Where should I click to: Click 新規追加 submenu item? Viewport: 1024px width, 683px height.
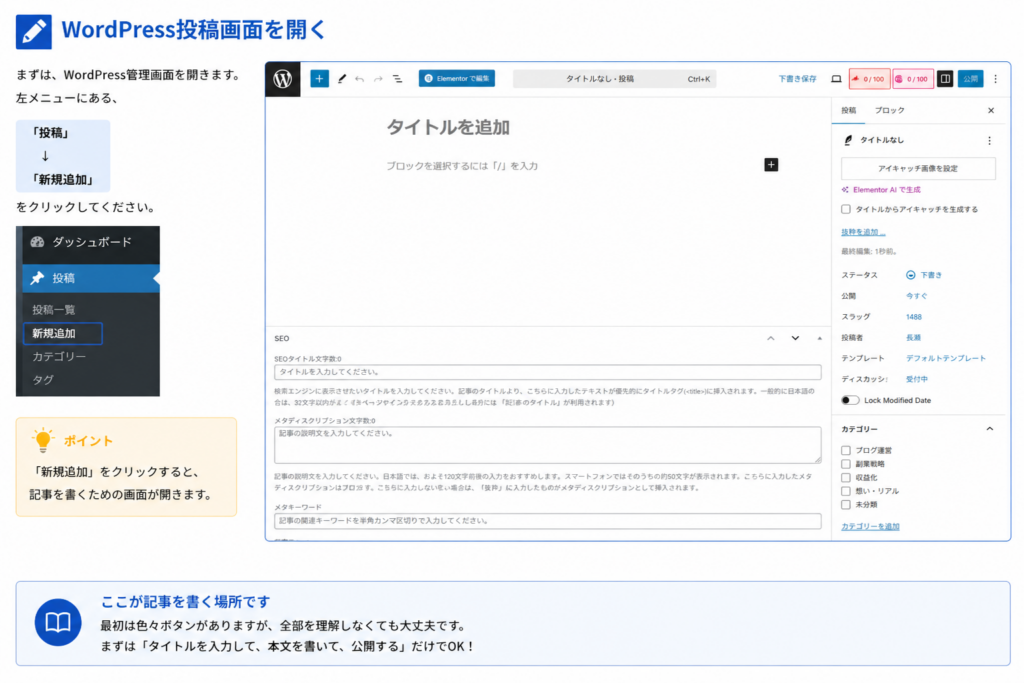63,334
